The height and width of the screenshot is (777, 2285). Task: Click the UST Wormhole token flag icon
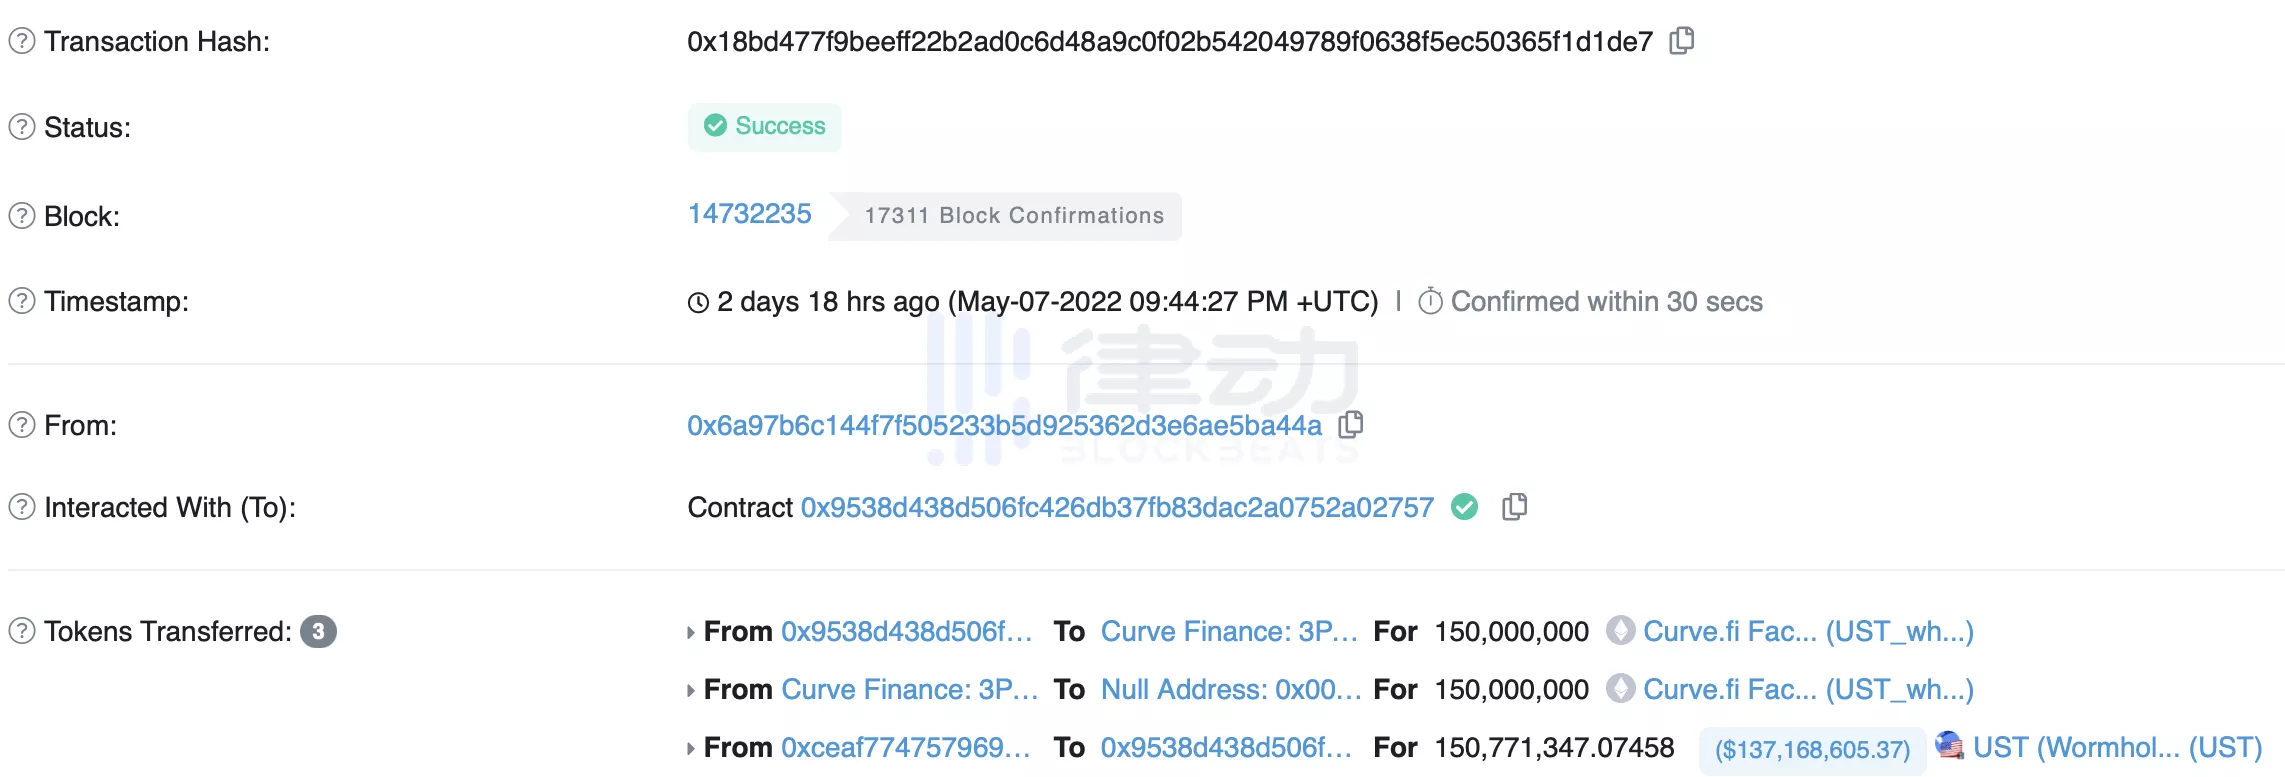tap(1949, 745)
